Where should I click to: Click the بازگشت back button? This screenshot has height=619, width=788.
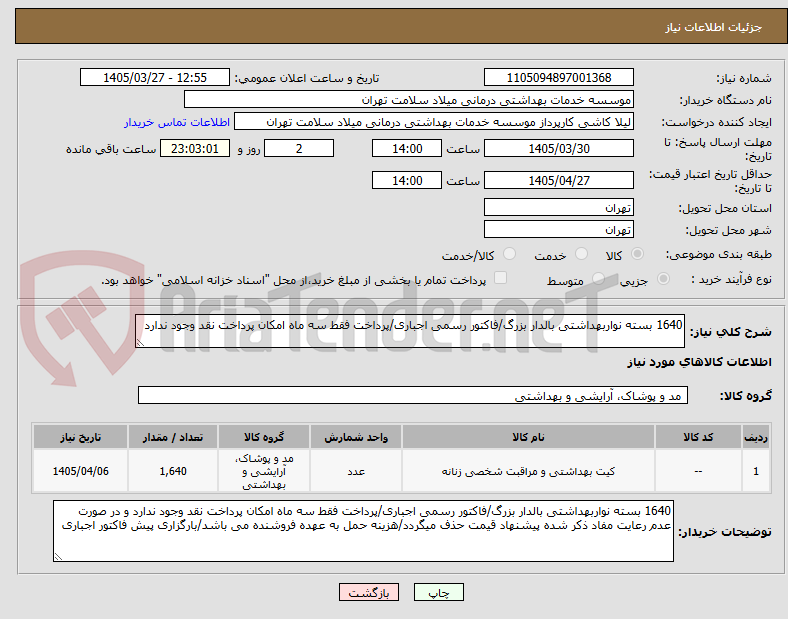369,593
